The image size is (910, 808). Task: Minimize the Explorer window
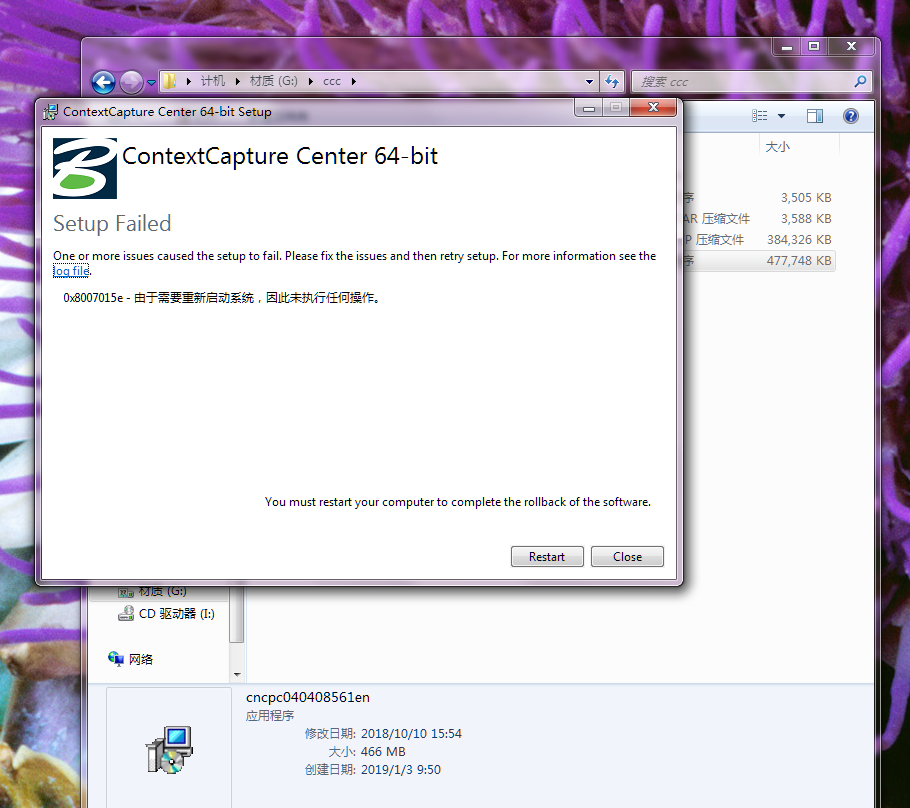787,46
